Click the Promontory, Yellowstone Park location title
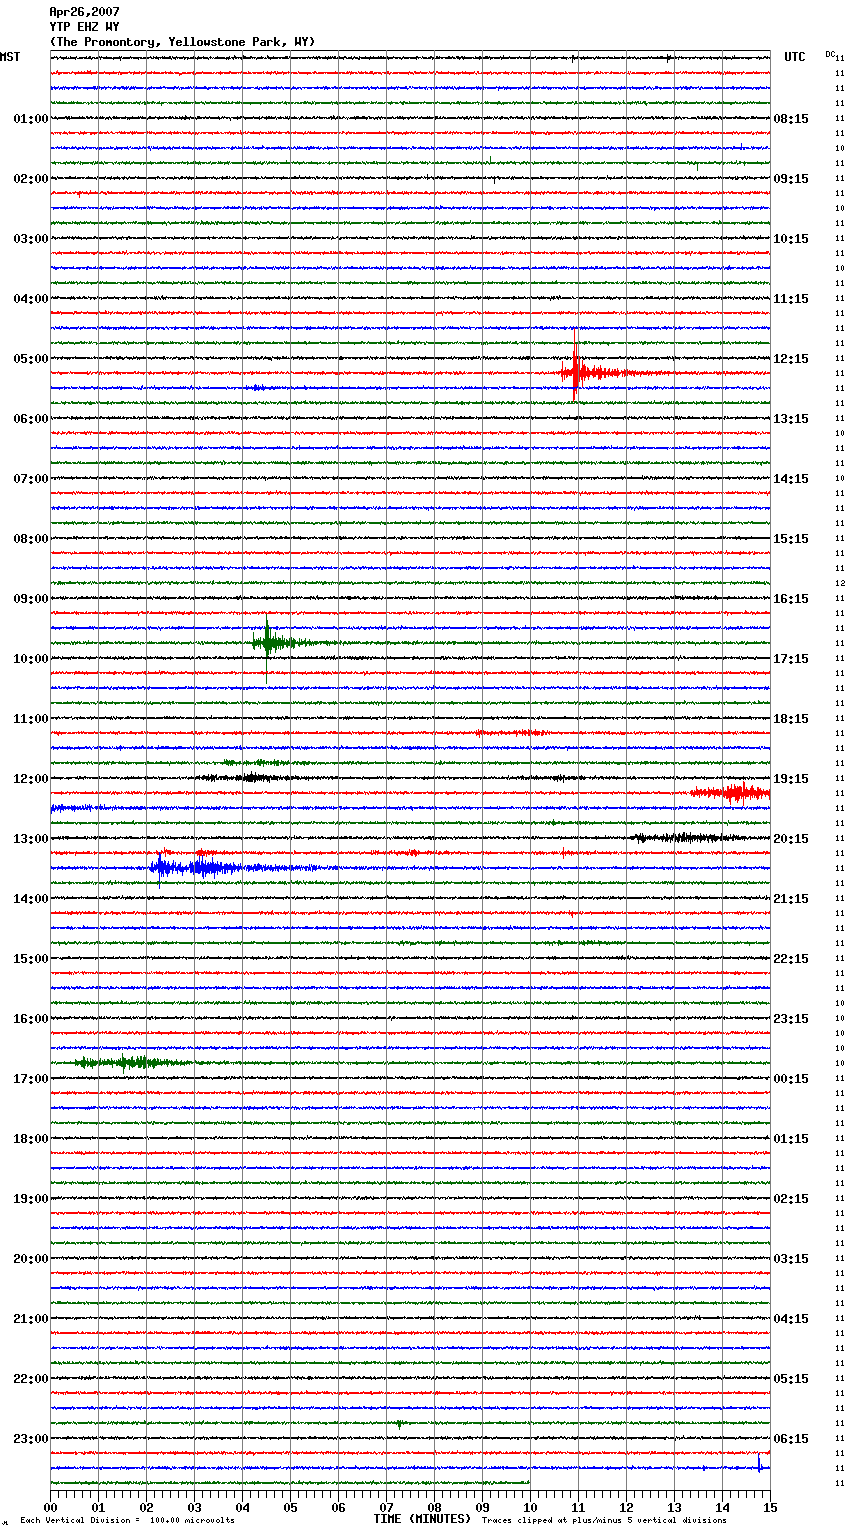Image resolution: width=850 pixels, height=1534 pixels. click(x=182, y=42)
